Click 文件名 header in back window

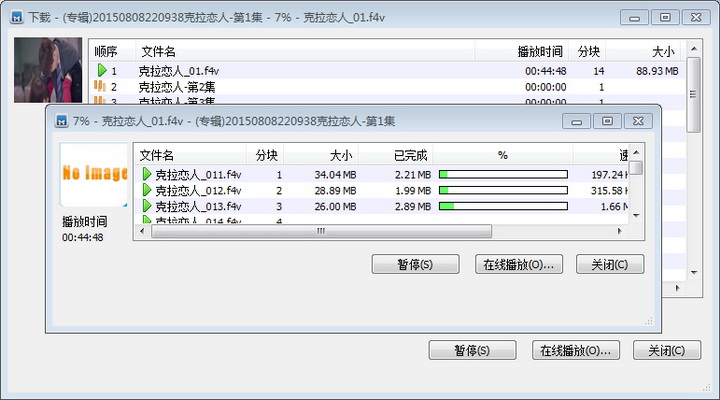coord(305,51)
